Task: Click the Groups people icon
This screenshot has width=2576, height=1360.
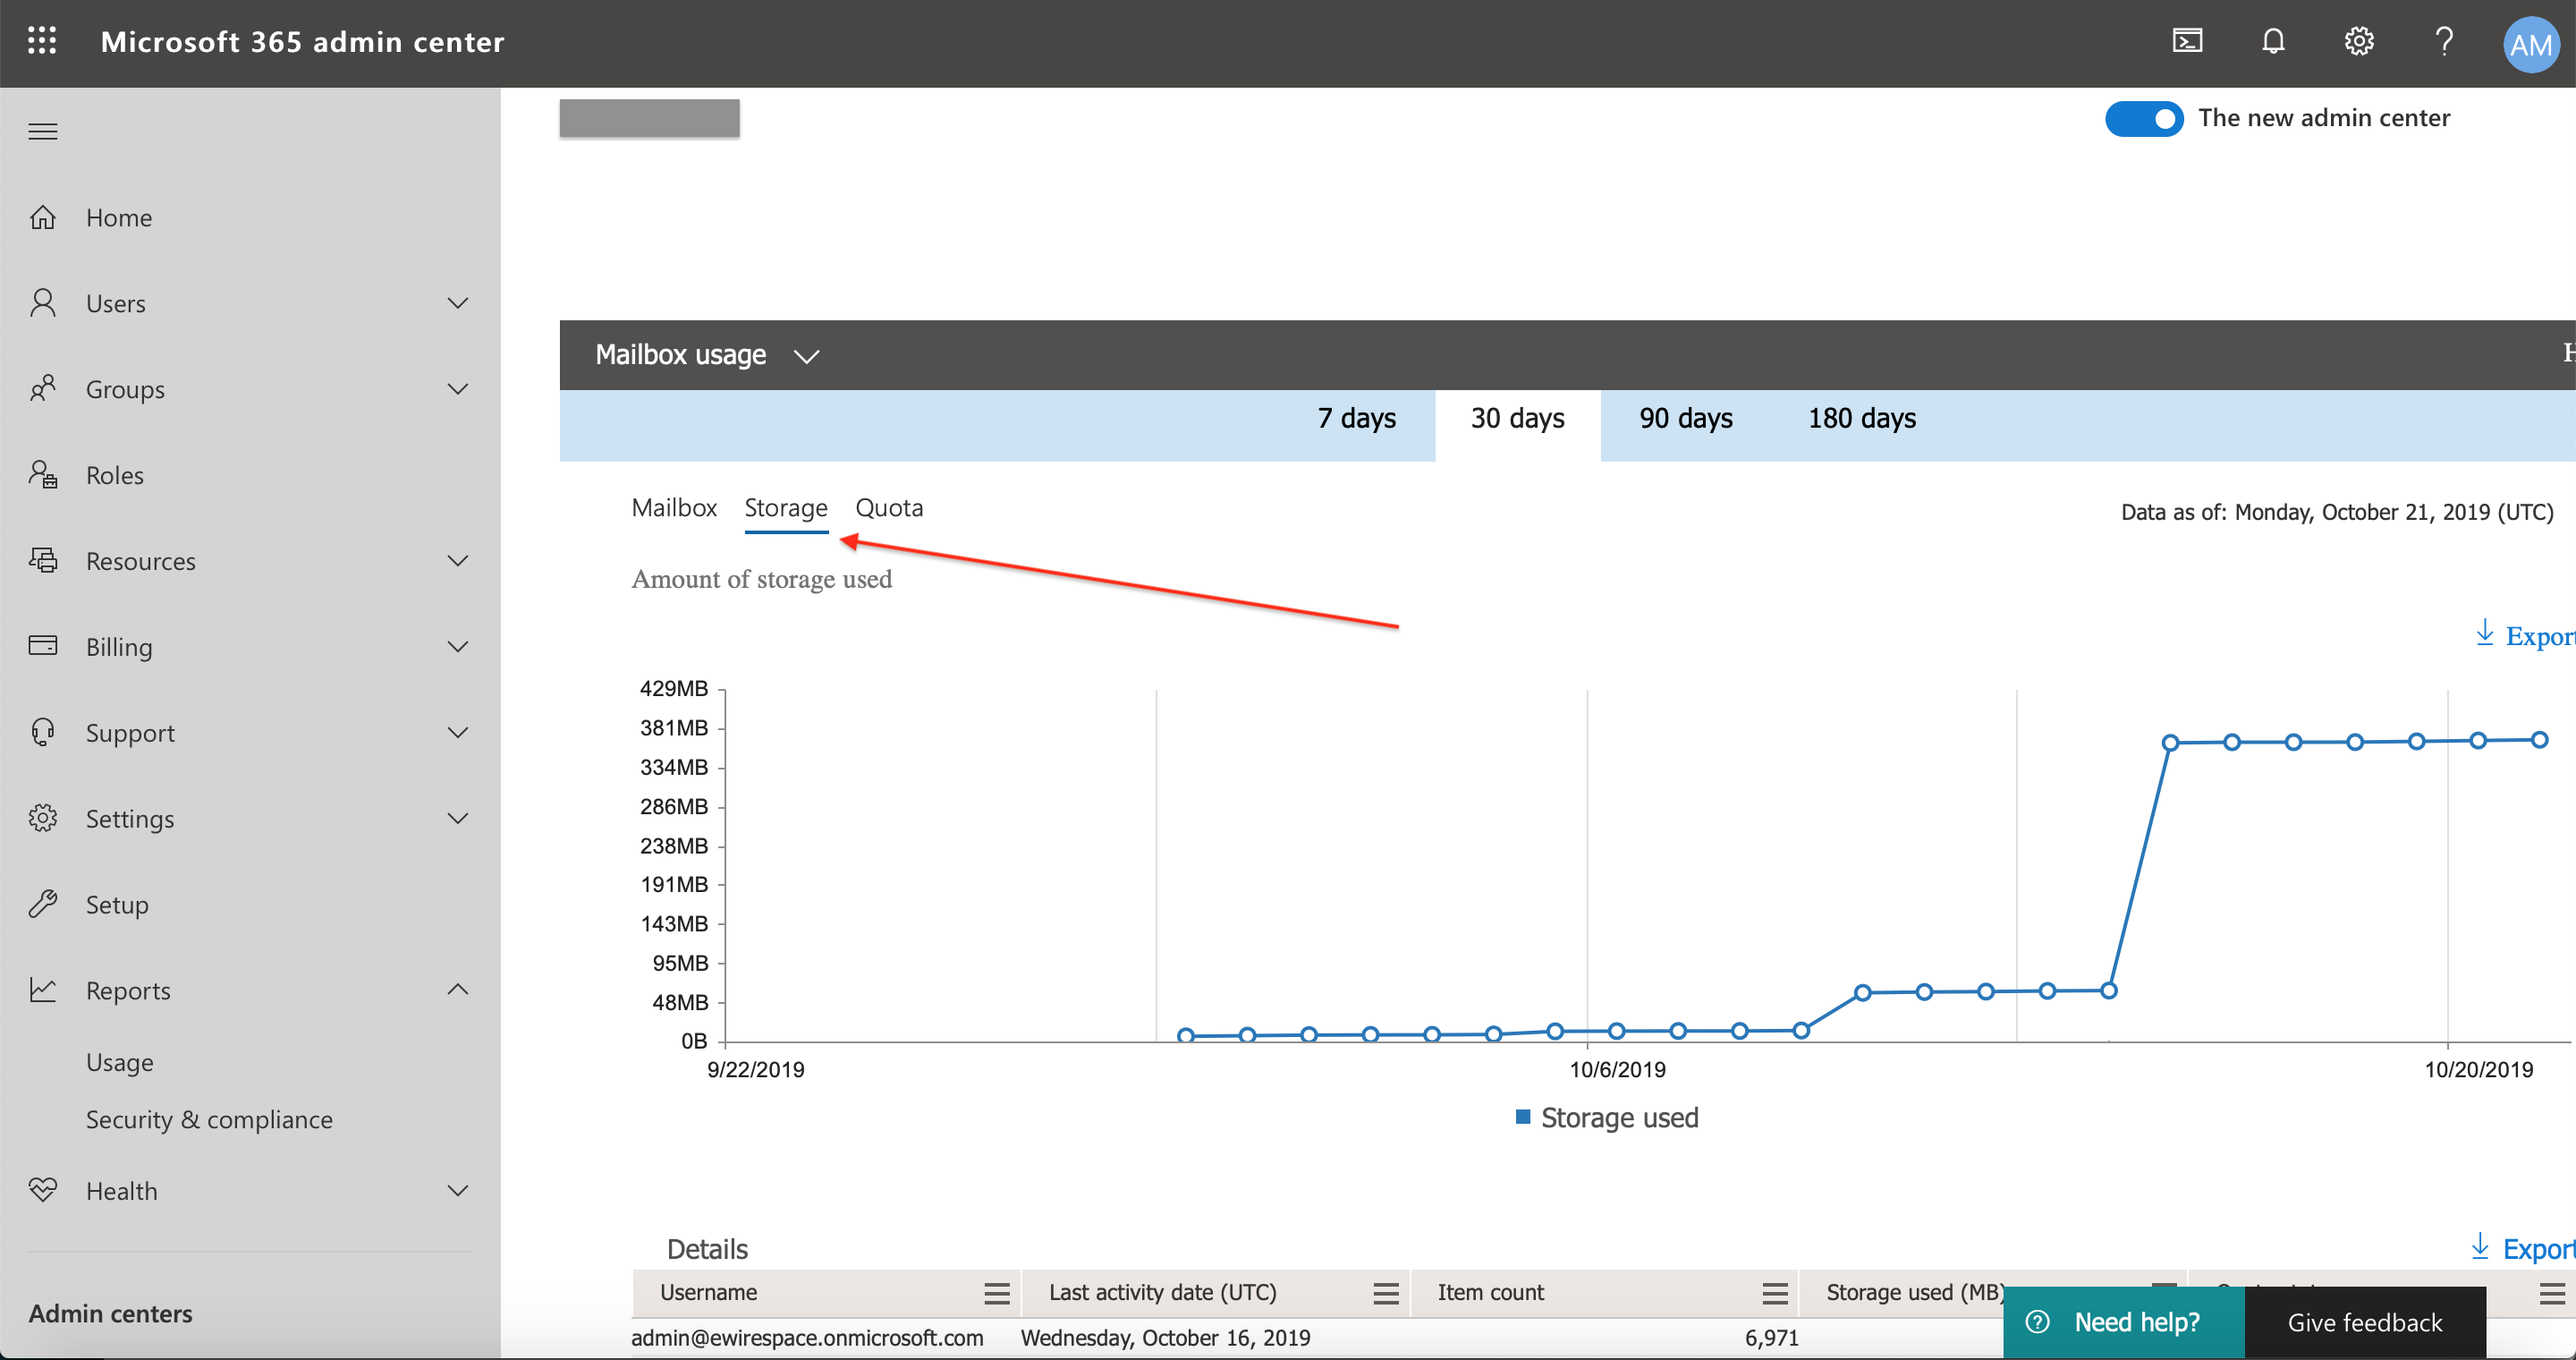Action: pyautogui.click(x=43, y=389)
